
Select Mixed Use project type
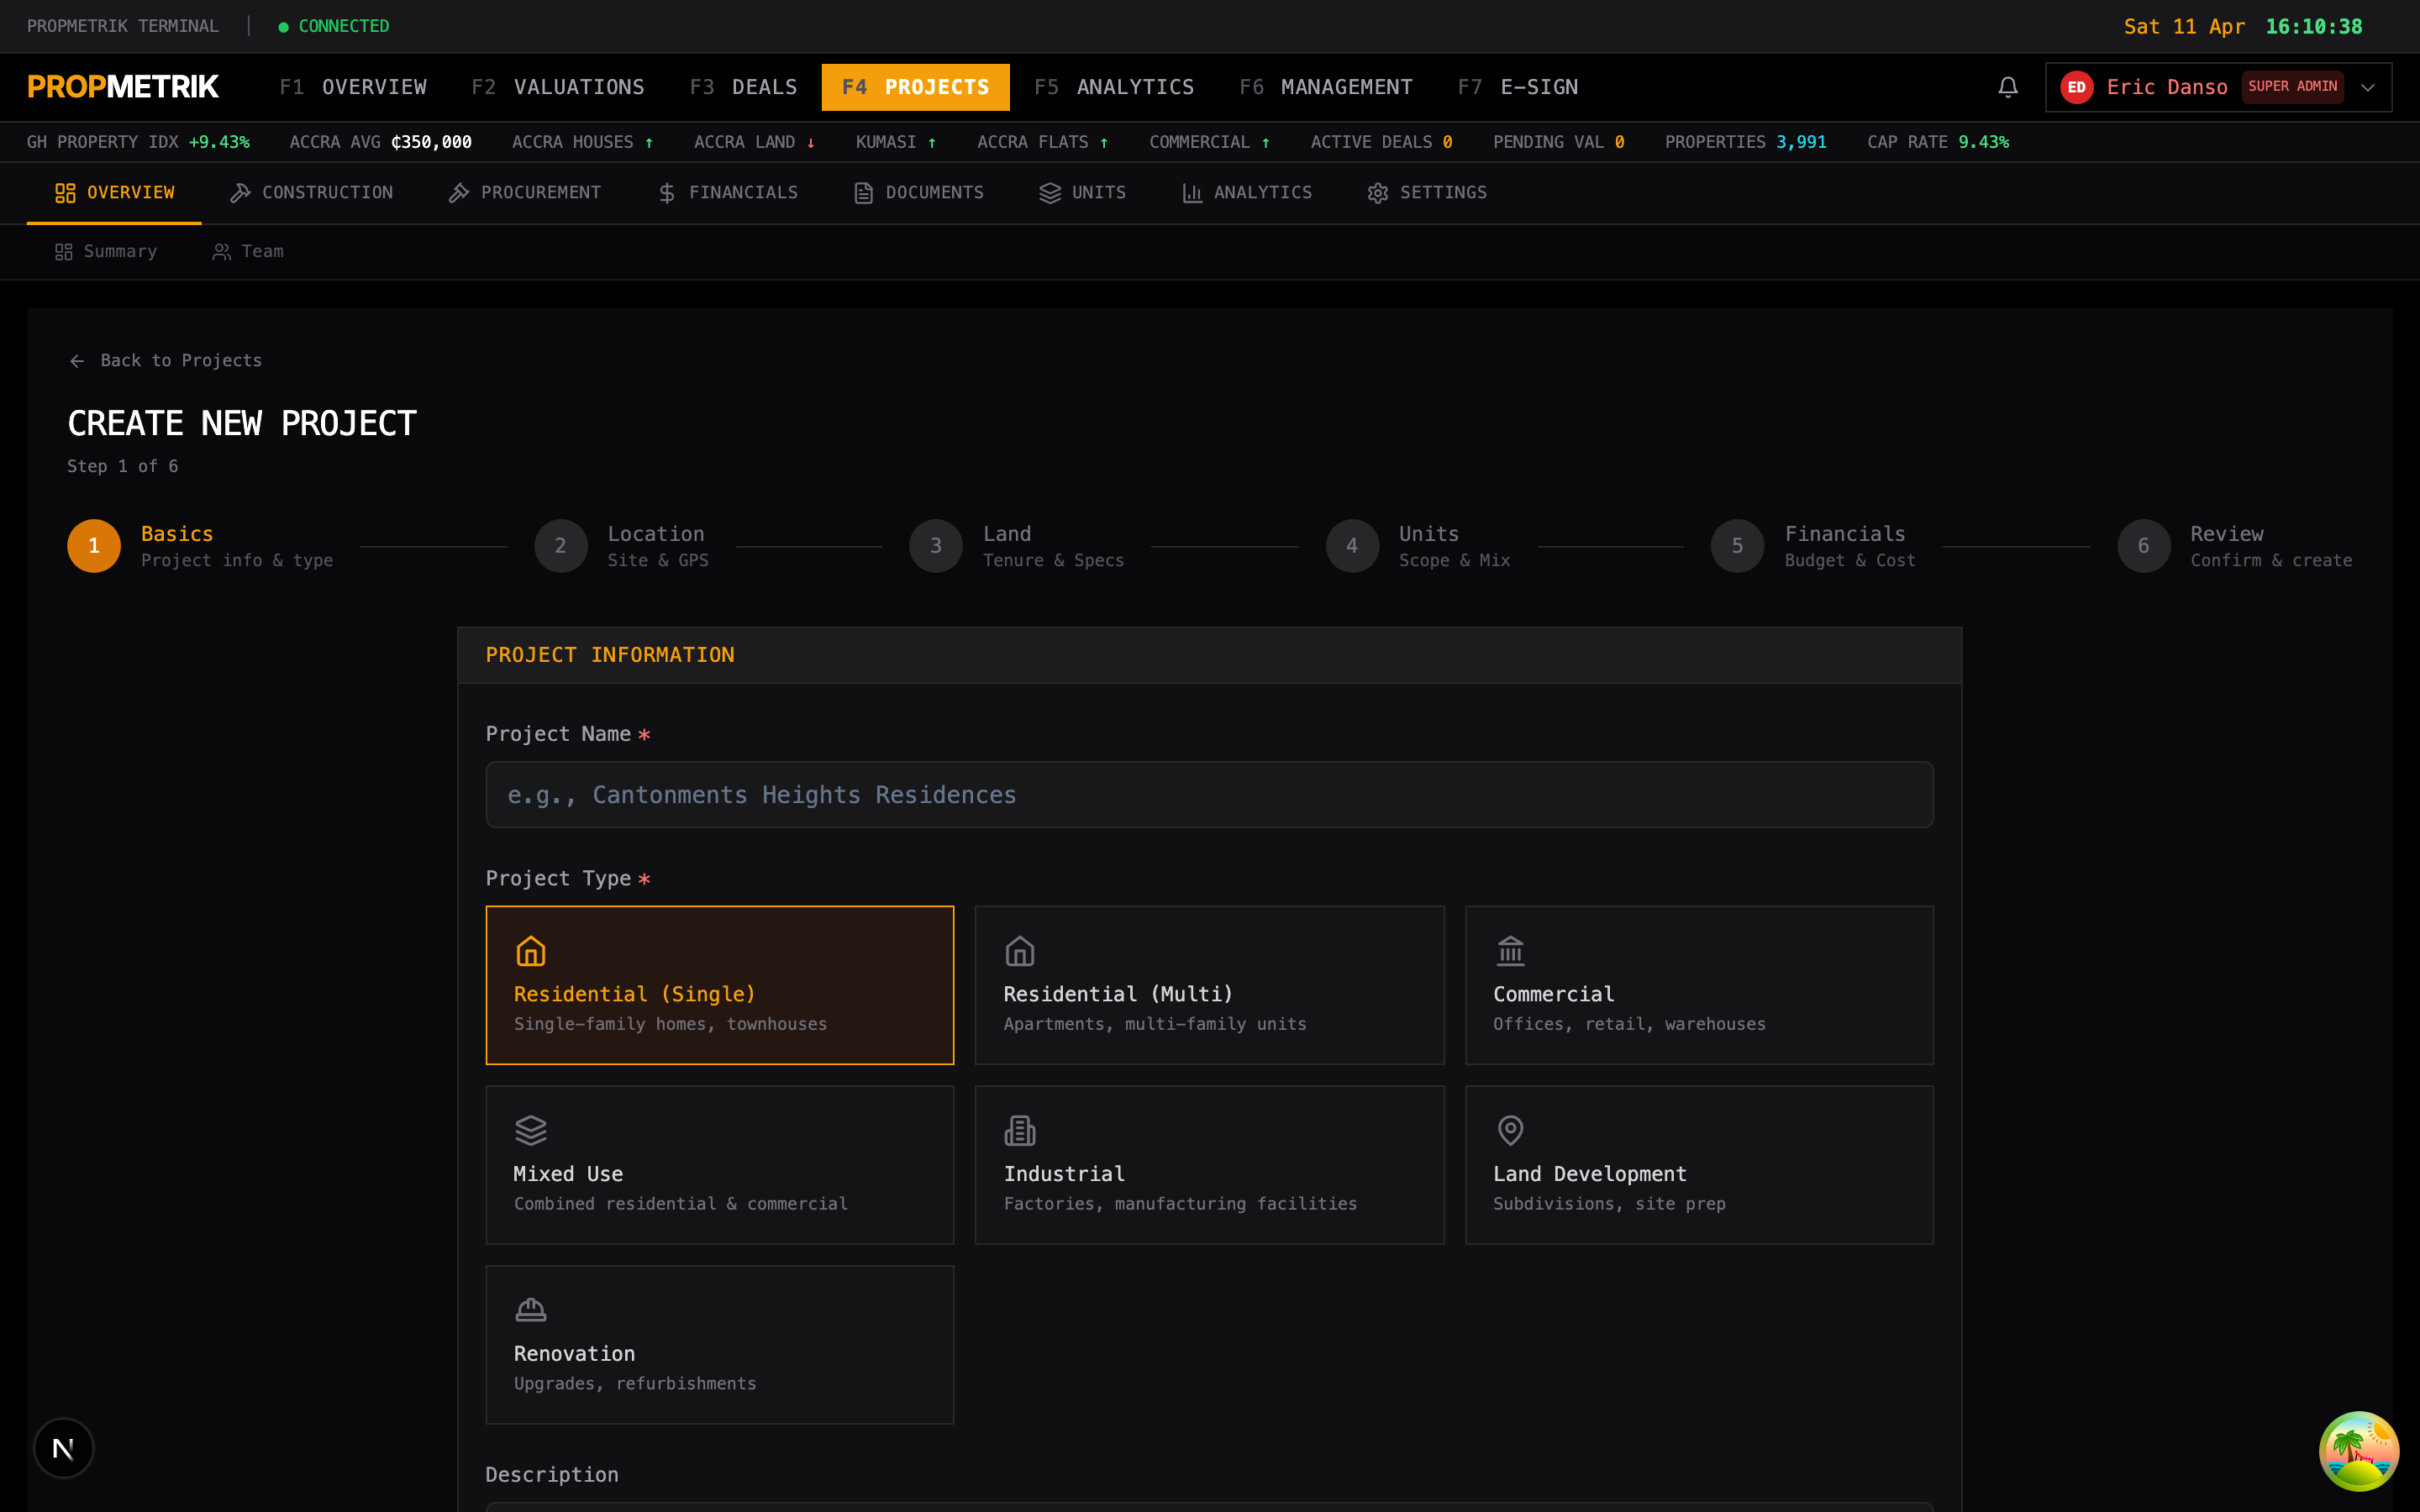719,1165
